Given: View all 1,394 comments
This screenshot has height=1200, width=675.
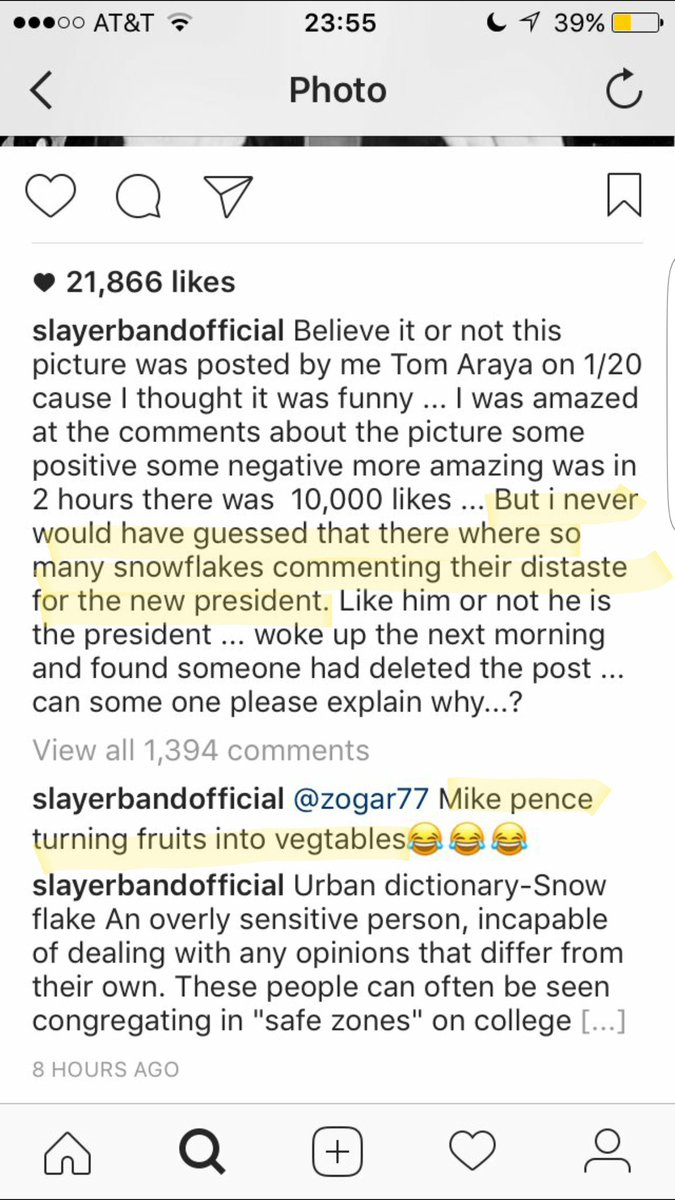Looking at the screenshot, I should pyautogui.click(x=200, y=750).
